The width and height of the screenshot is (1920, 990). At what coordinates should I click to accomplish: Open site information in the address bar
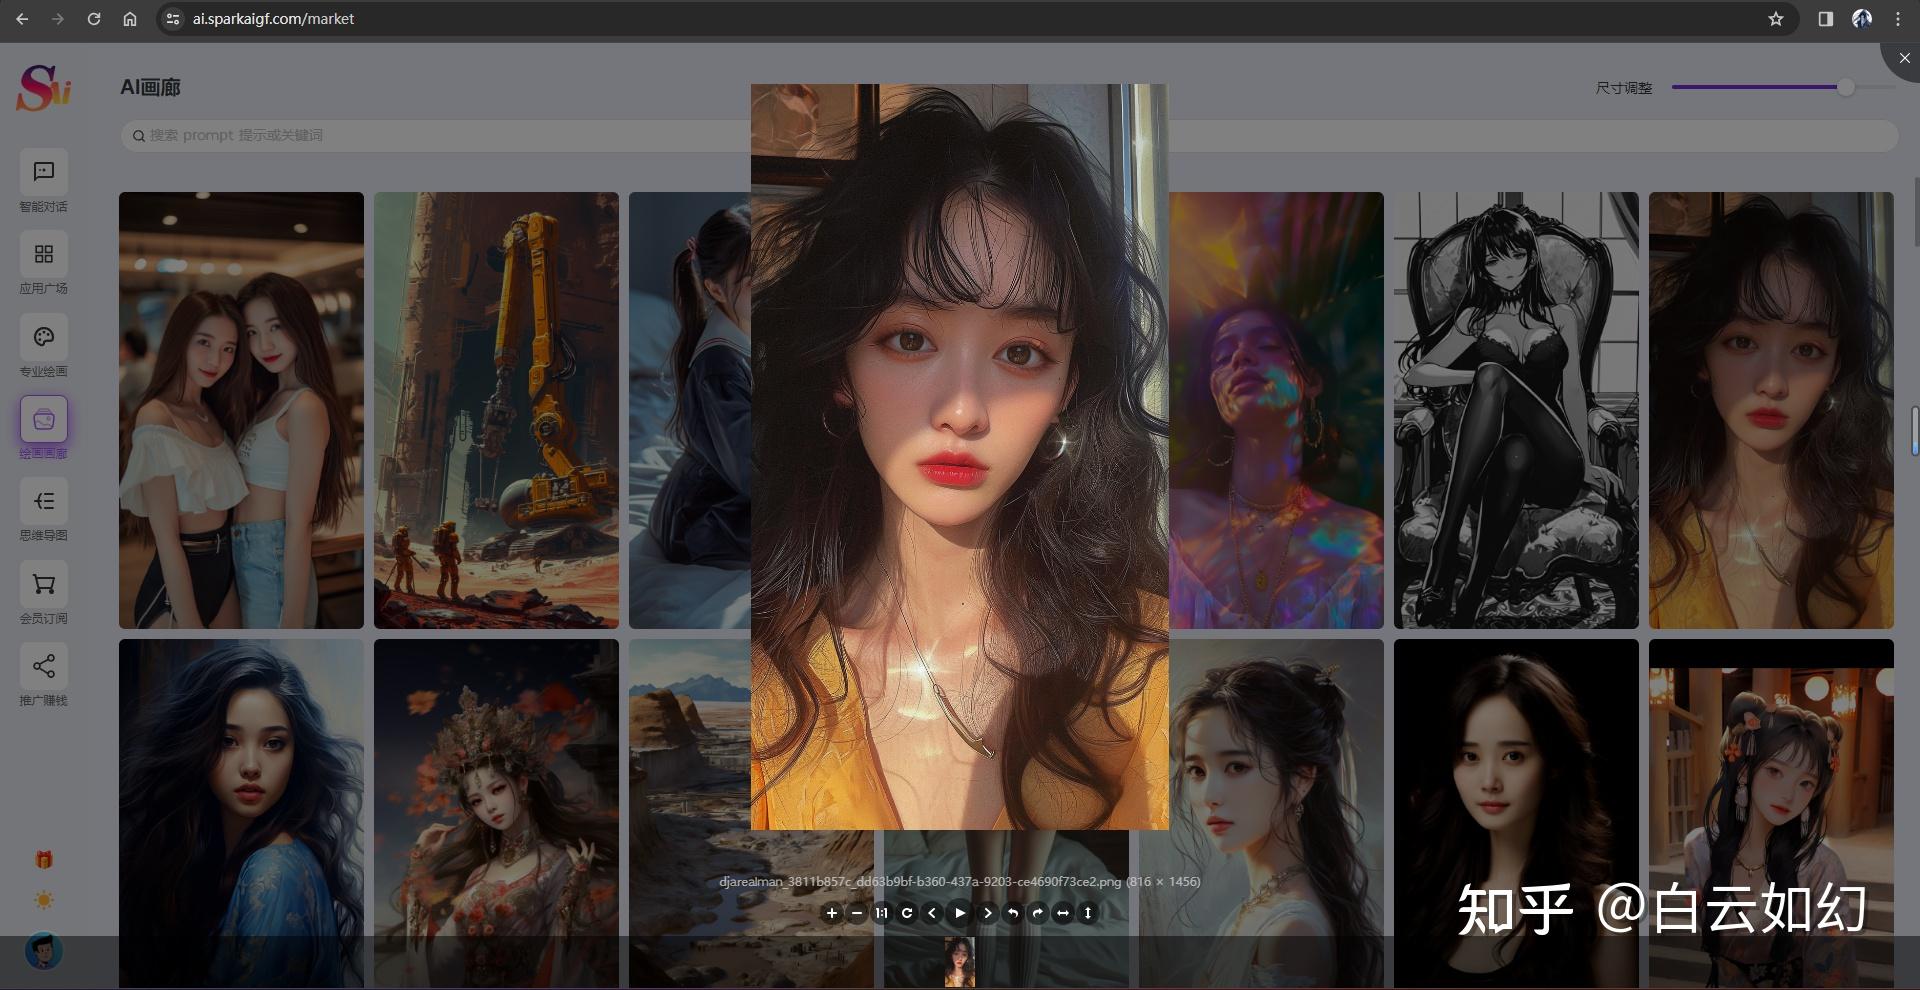pos(172,18)
